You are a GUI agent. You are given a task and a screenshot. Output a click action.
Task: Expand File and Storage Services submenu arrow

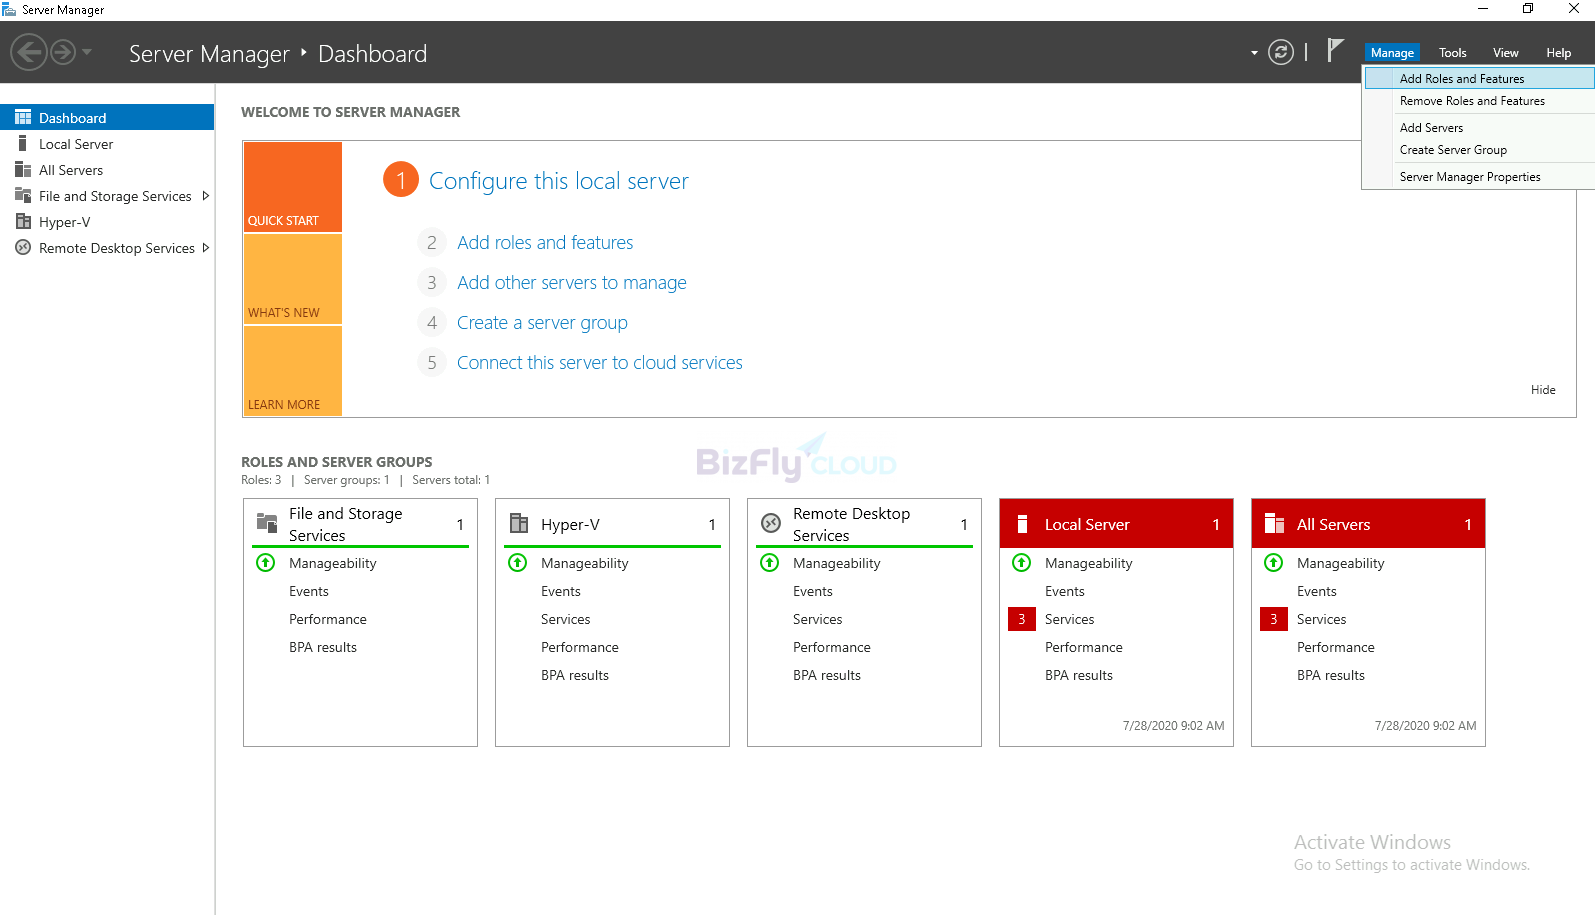pyautogui.click(x=206, y=196)
